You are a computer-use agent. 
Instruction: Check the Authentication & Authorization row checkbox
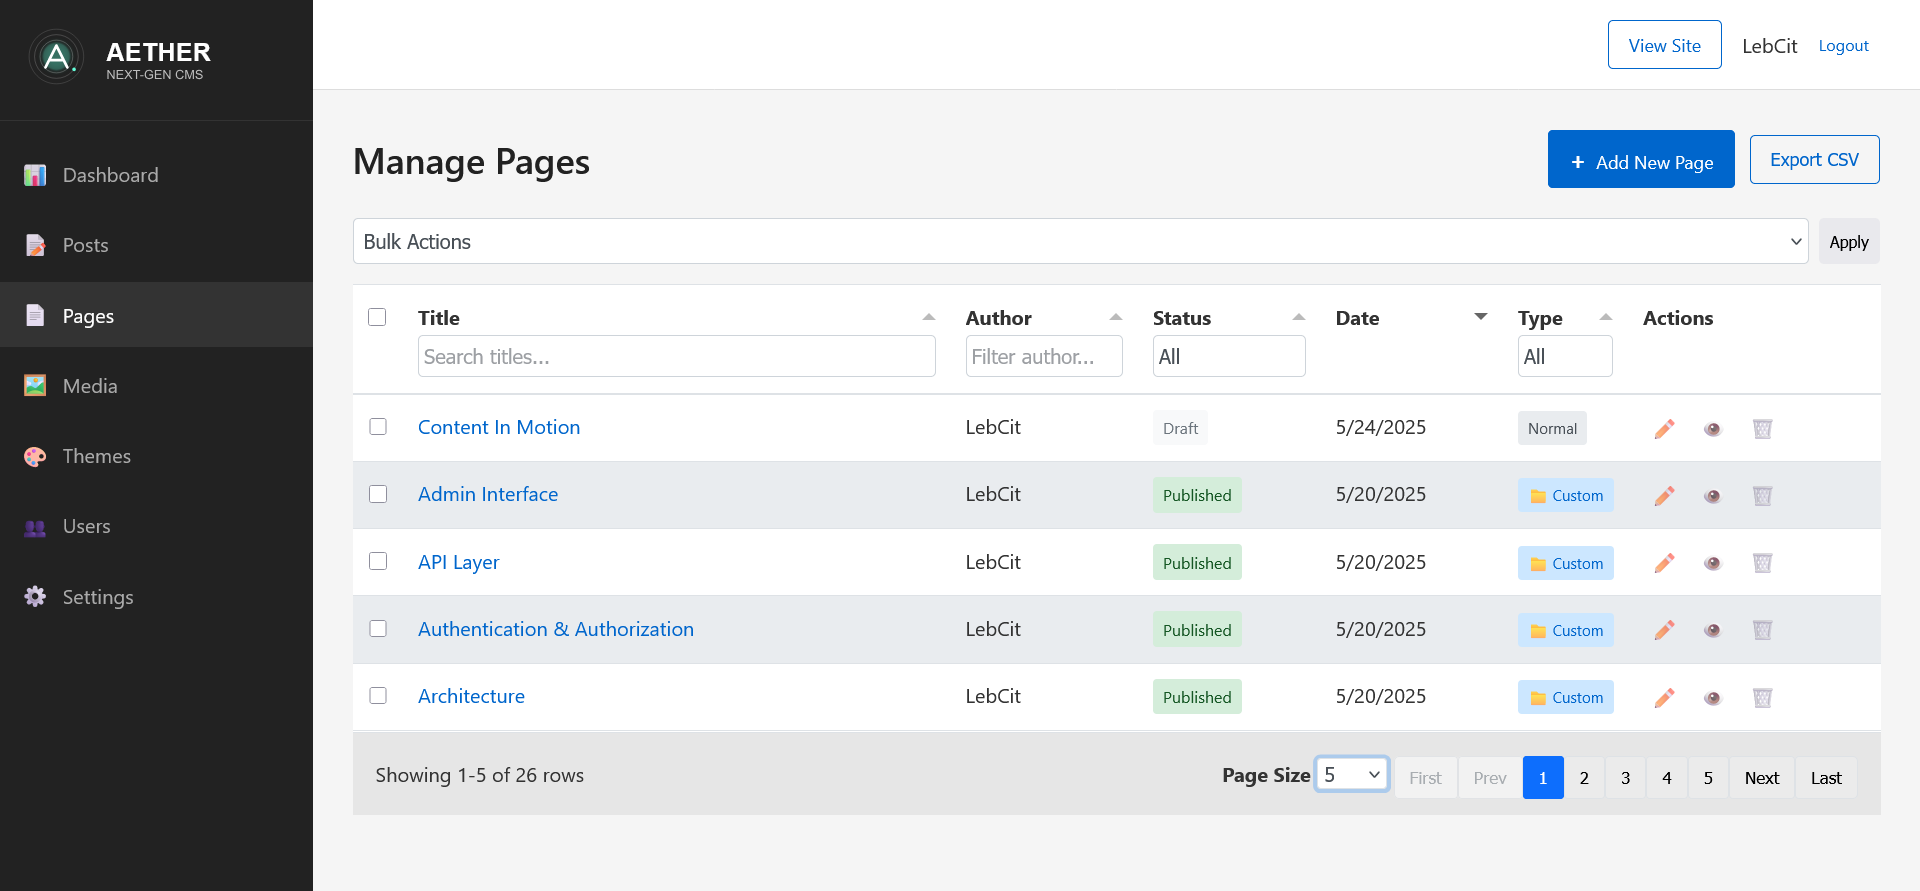(378, 628)
